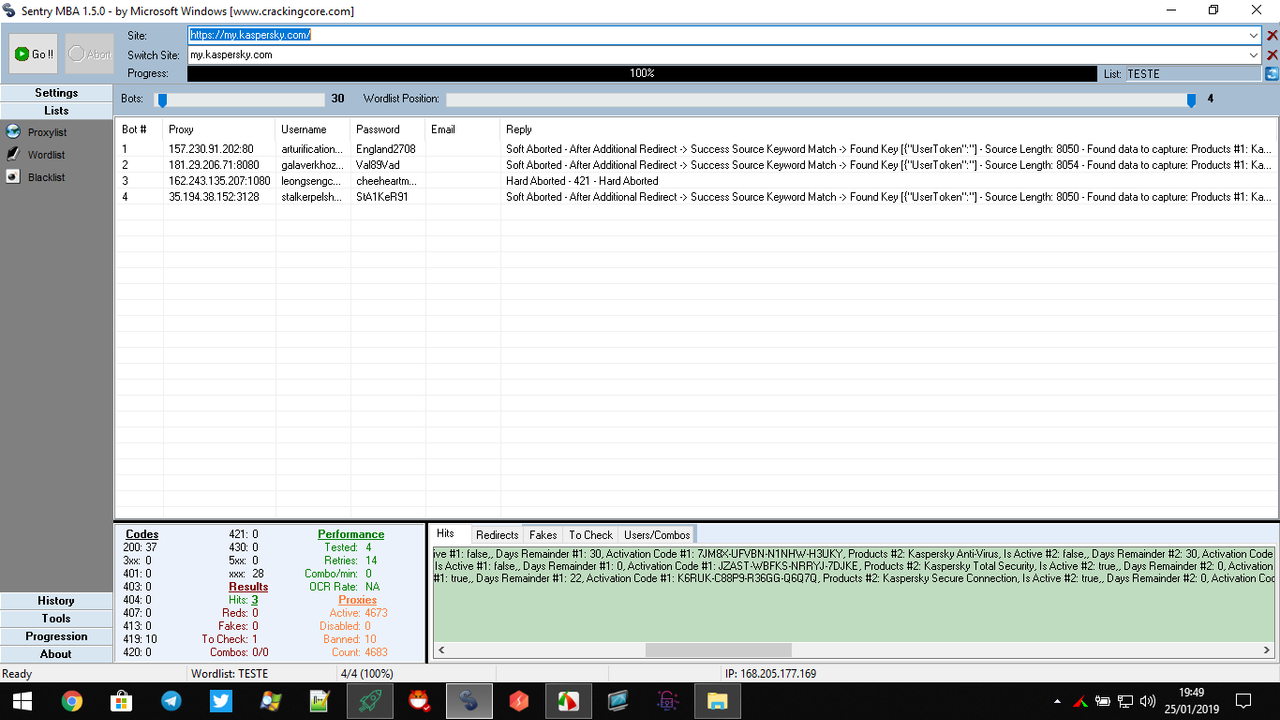1280x720 pixels.
Task: Click the Reply column header
Action: [x=888, y=129]
